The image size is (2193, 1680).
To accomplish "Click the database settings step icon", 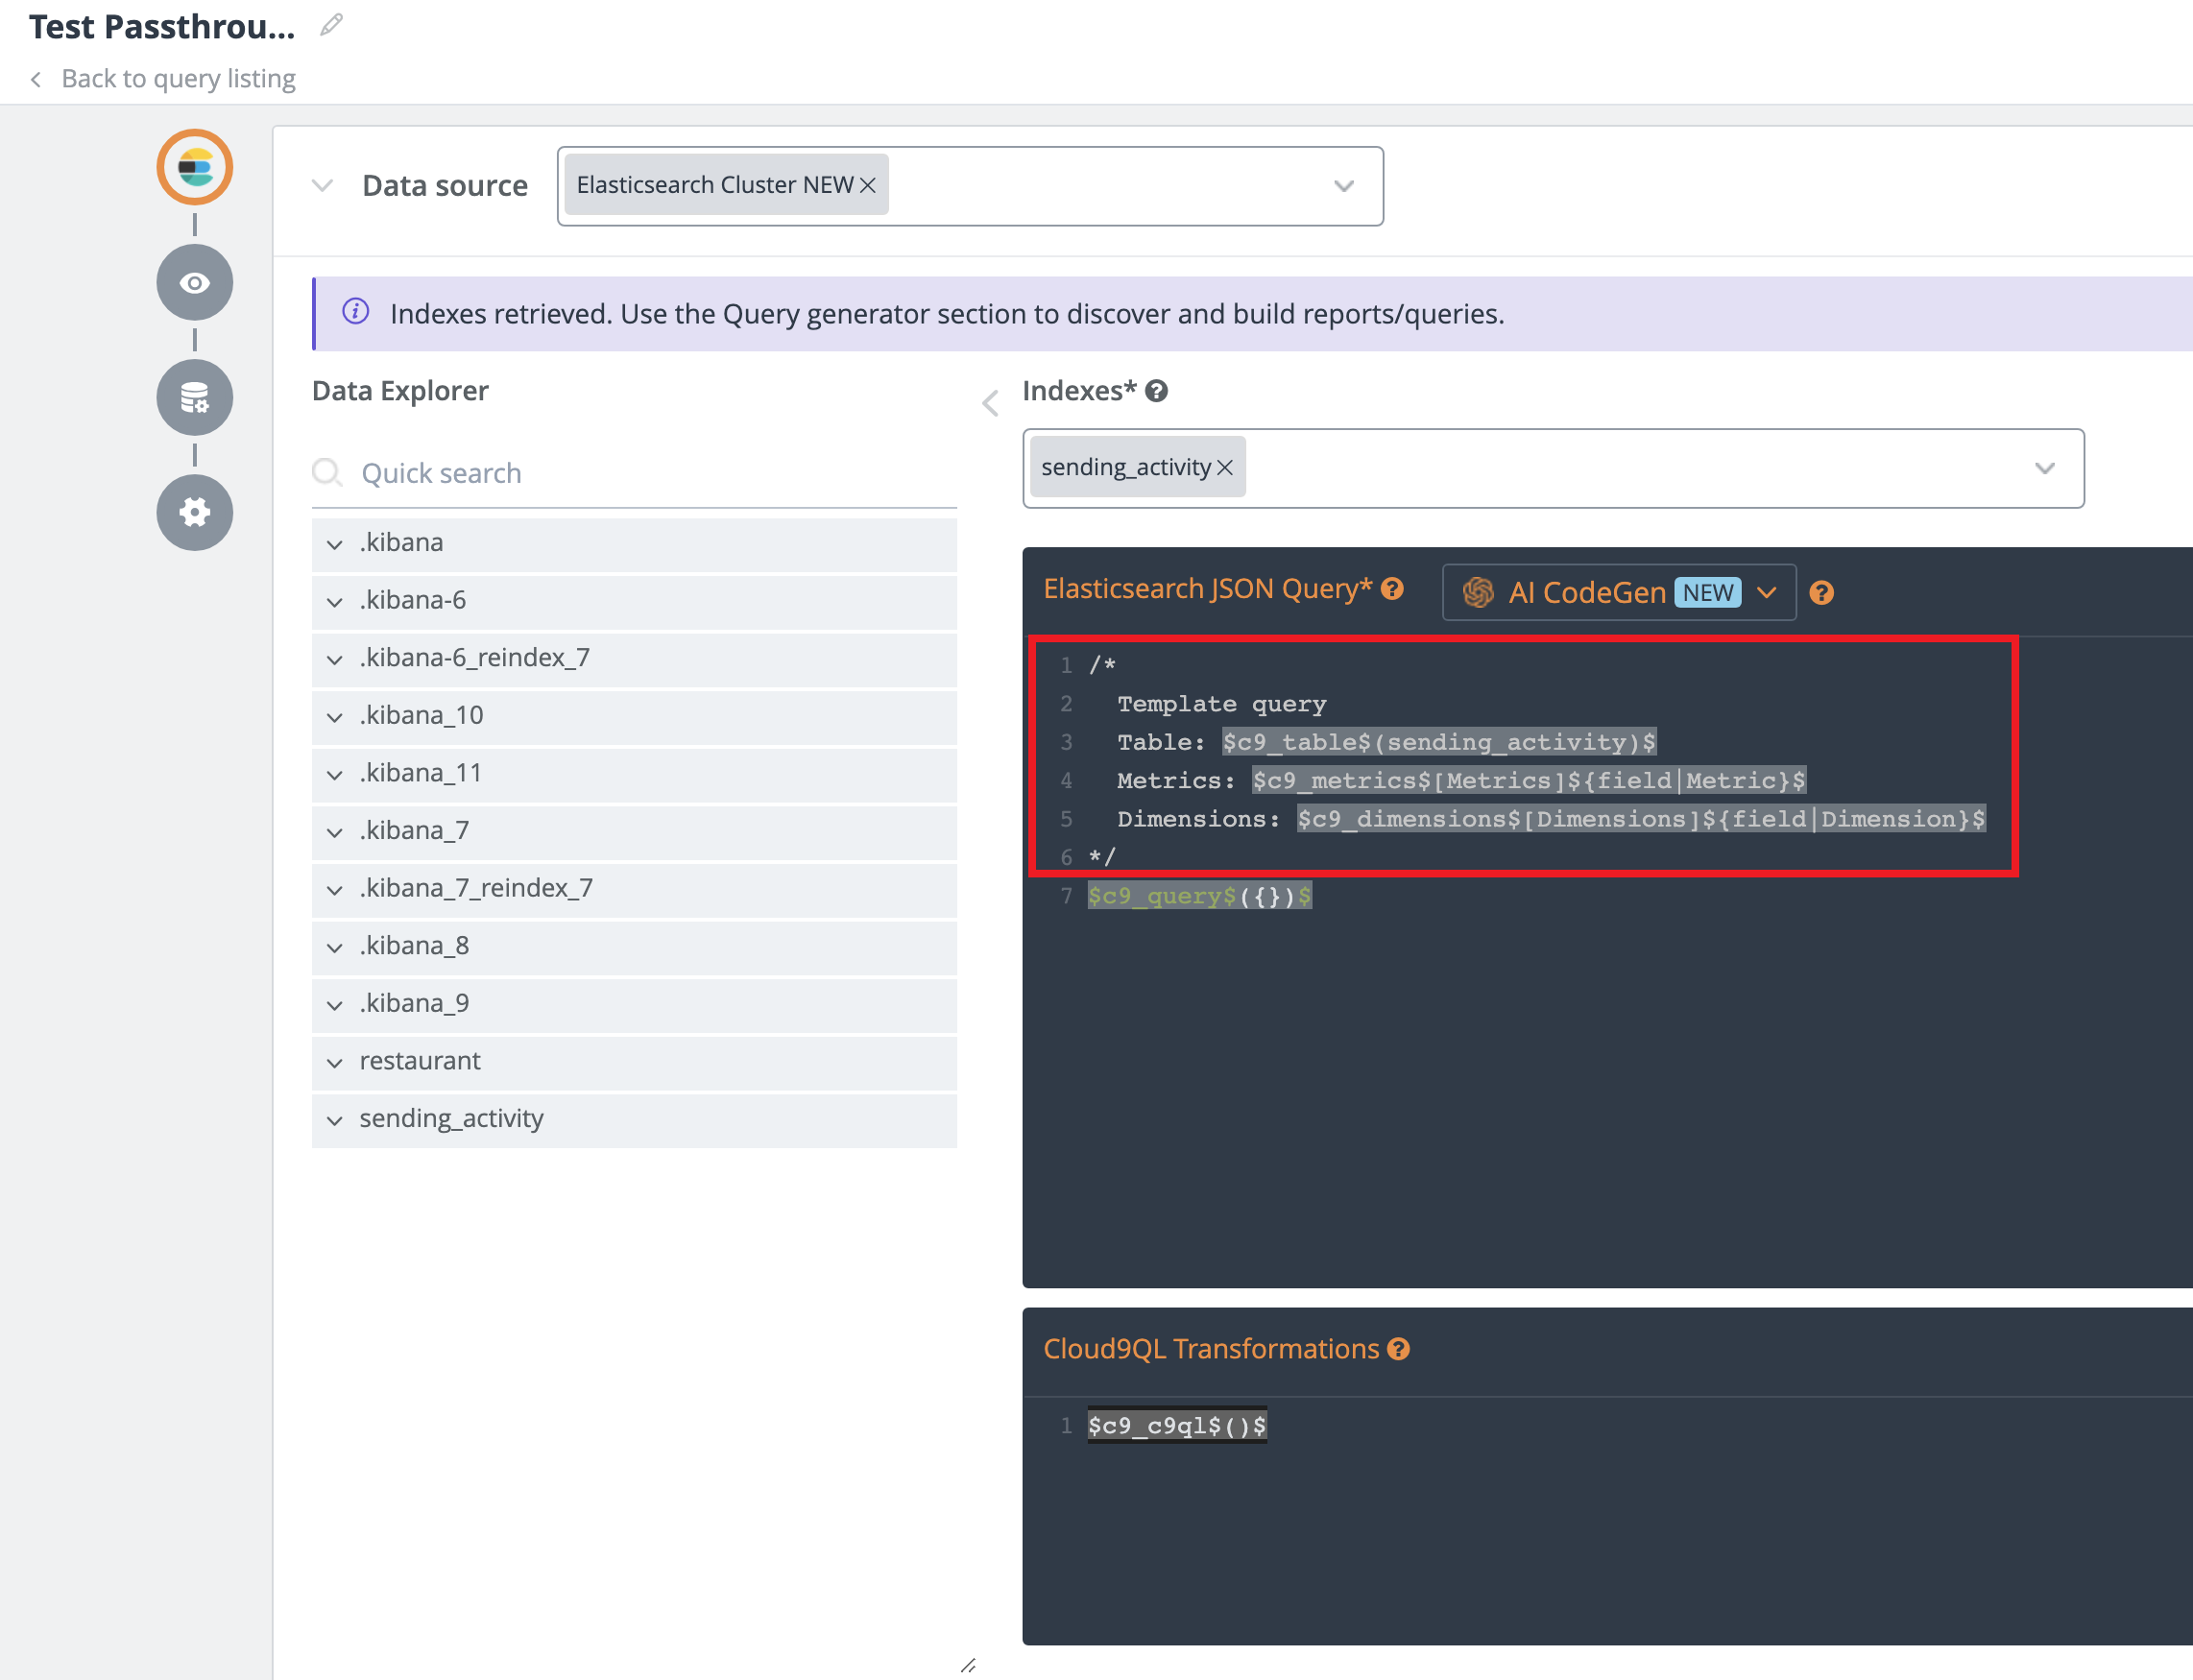I will (x=194, y=398).
